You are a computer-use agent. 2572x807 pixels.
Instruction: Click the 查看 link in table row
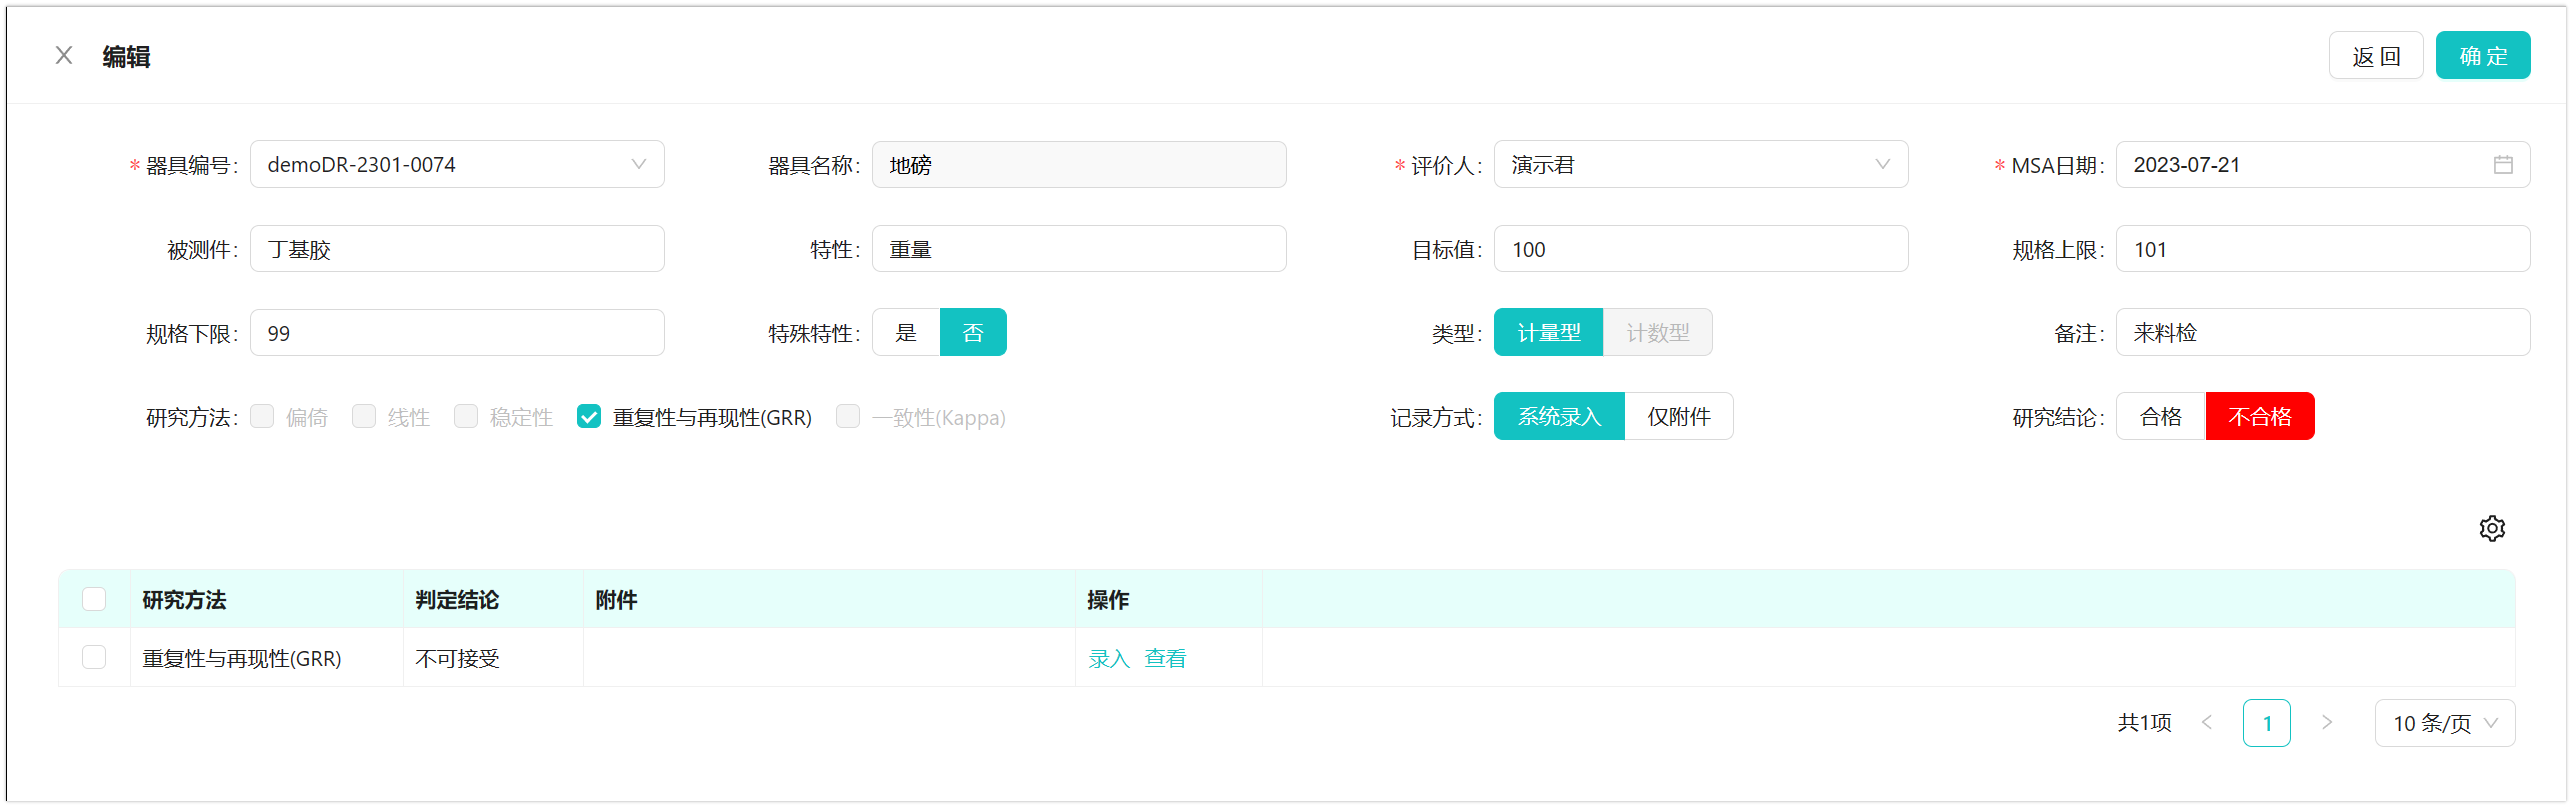pos(1165,659)
